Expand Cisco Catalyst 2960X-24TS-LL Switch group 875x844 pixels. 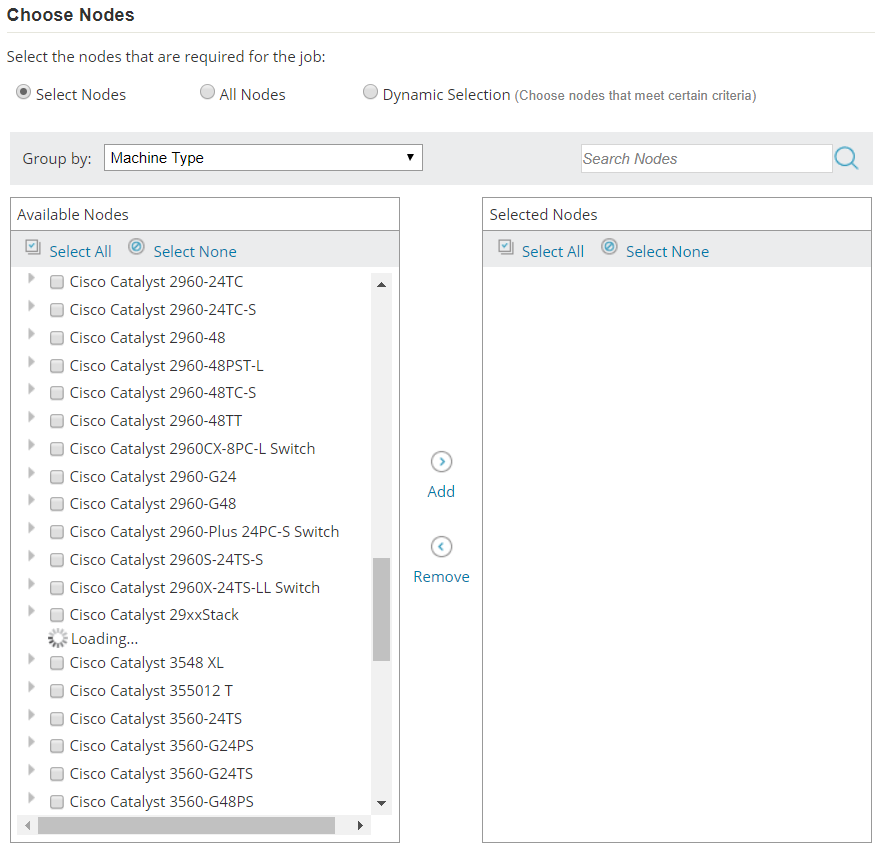tap(31, 584)
